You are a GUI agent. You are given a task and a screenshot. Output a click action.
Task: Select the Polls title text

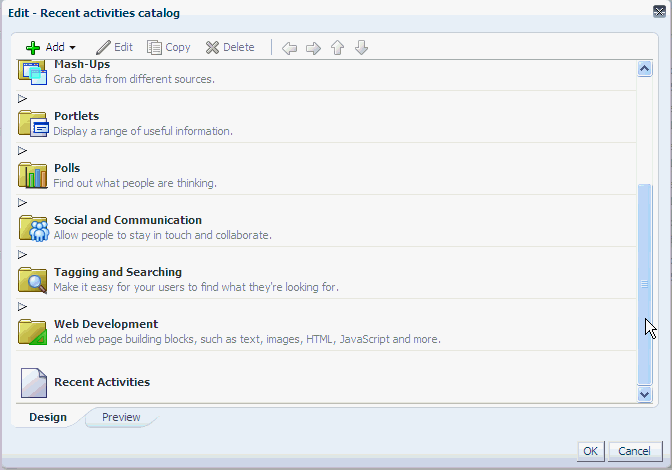[x=67, y=168]
